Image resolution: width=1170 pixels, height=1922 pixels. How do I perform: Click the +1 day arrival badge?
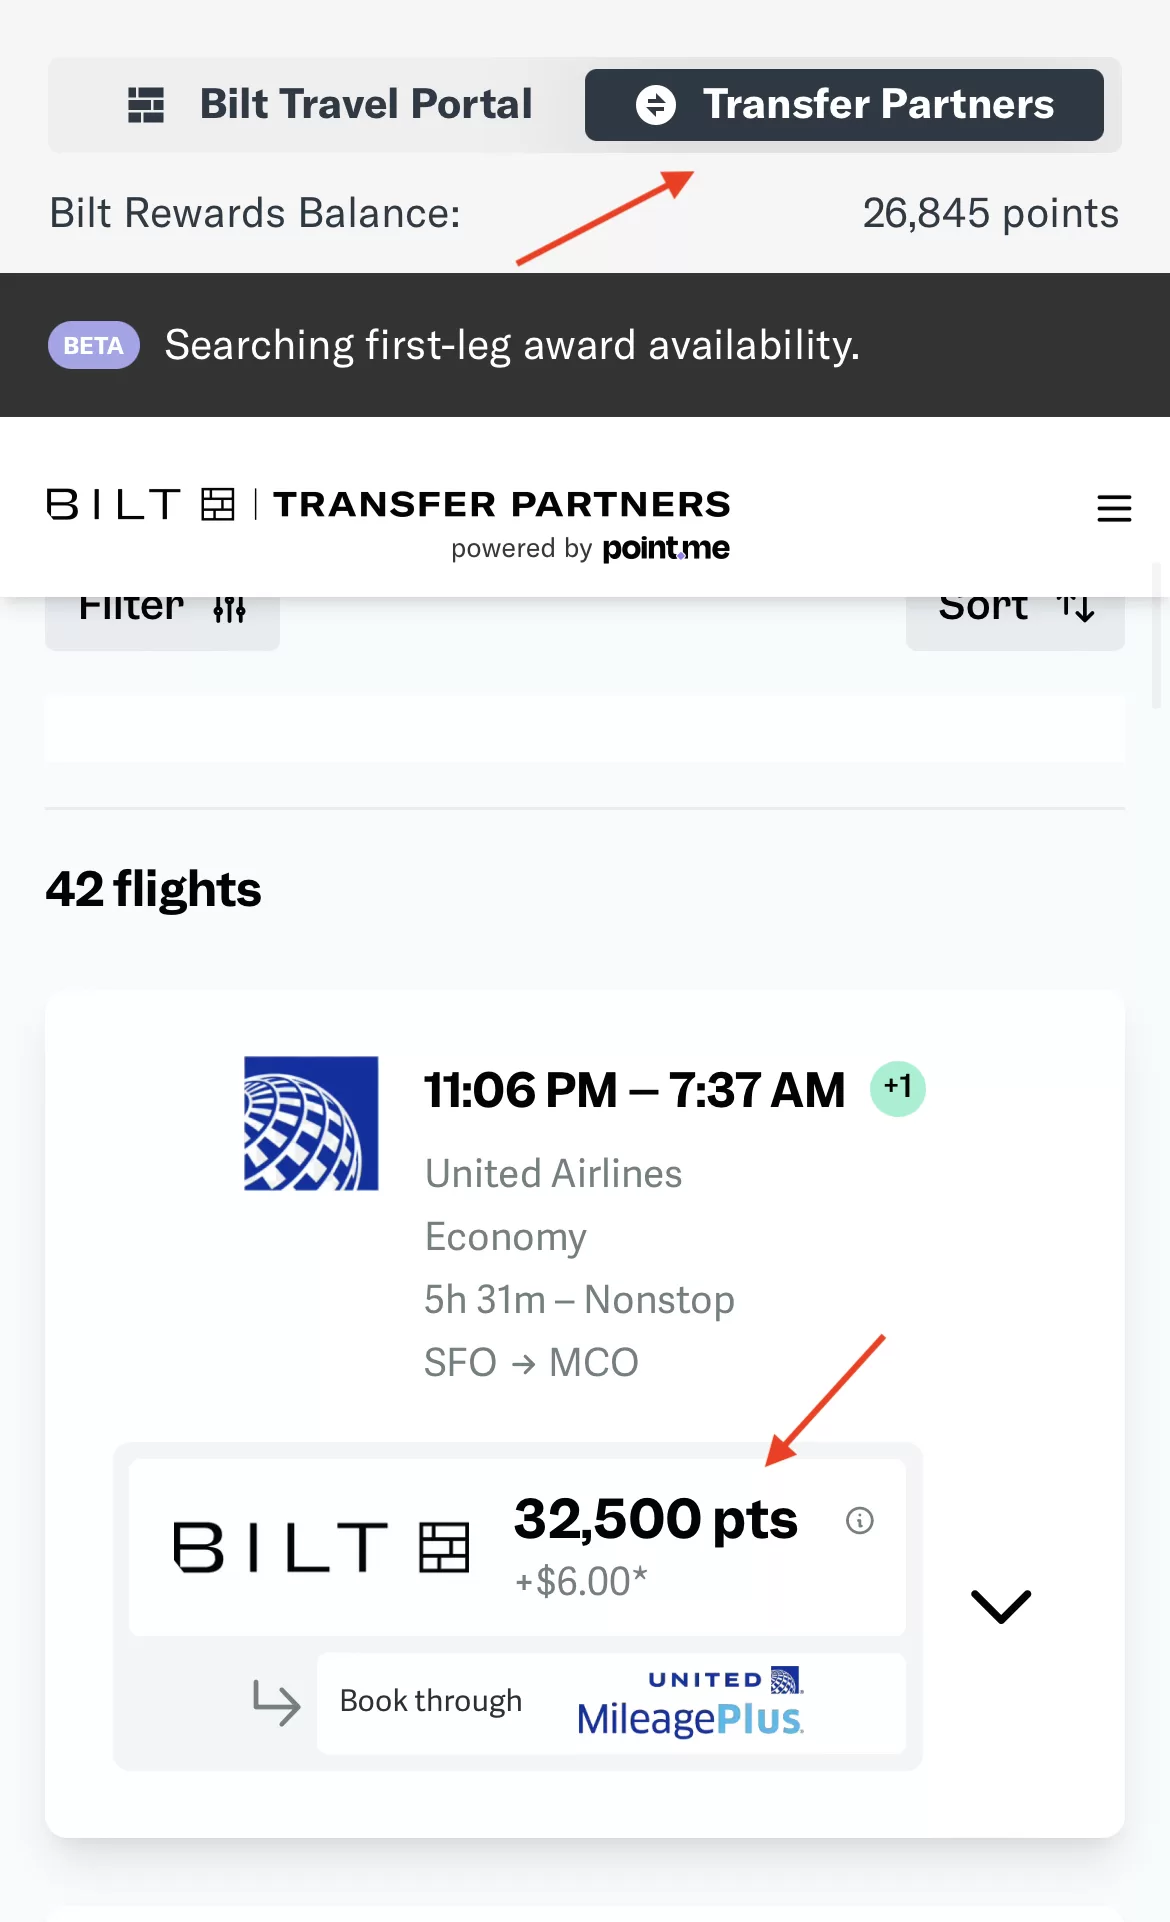click(x=897, y=1088)
